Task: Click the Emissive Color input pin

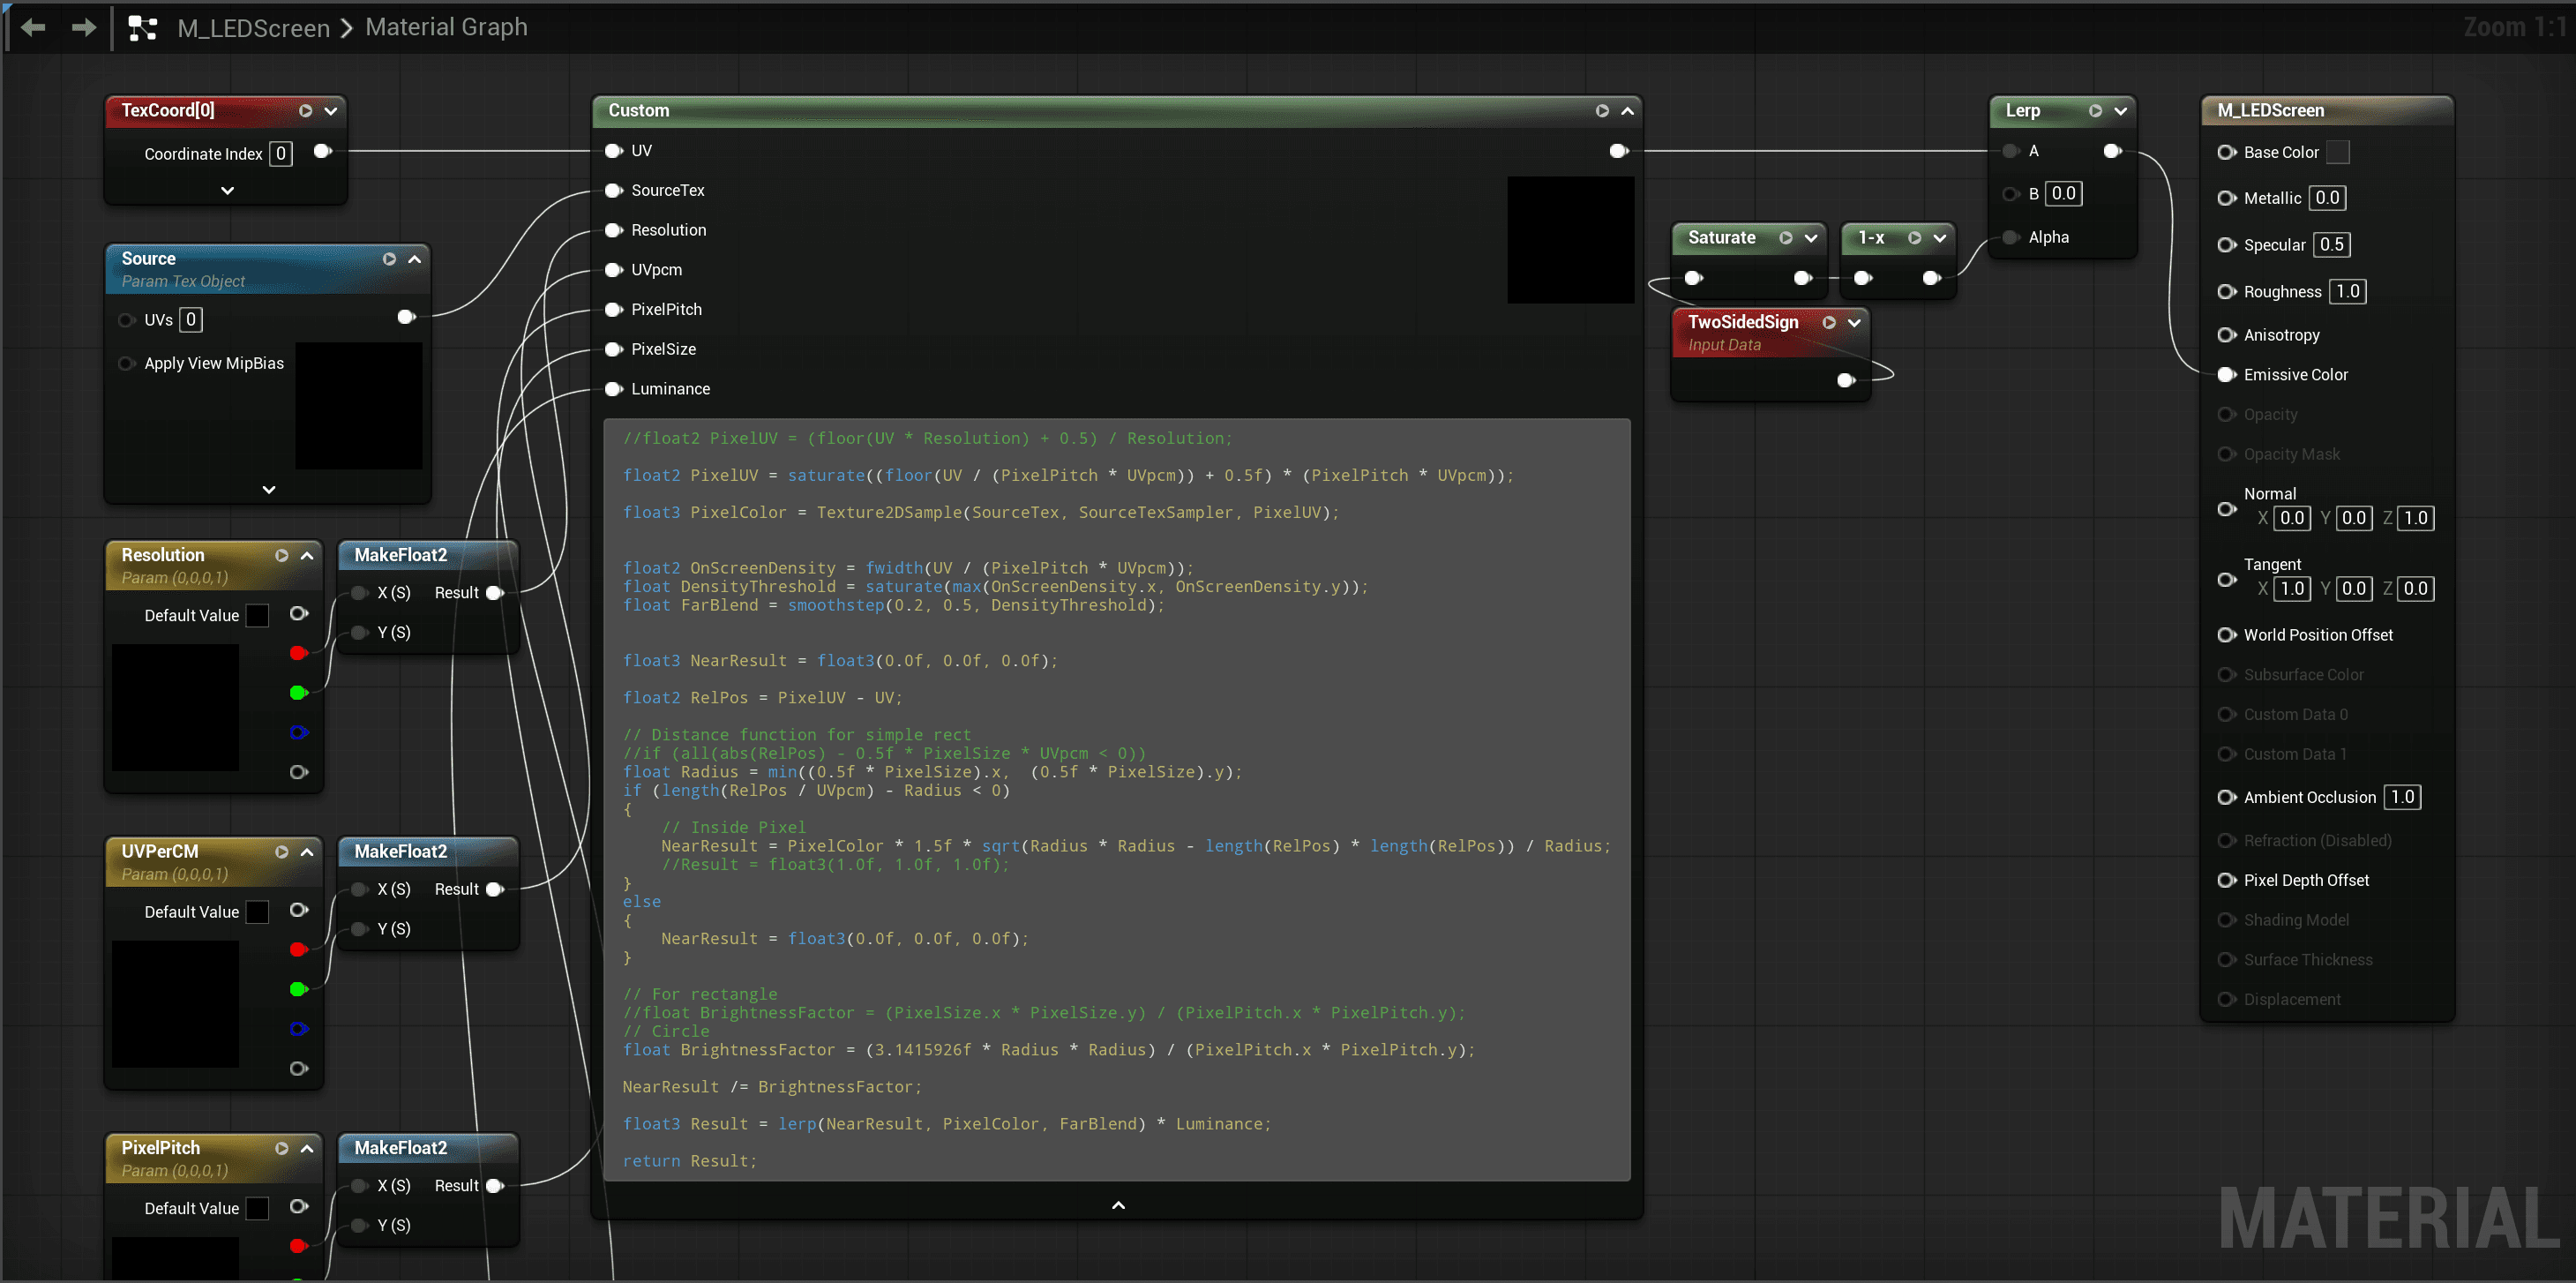Action: pos(2226,375)
